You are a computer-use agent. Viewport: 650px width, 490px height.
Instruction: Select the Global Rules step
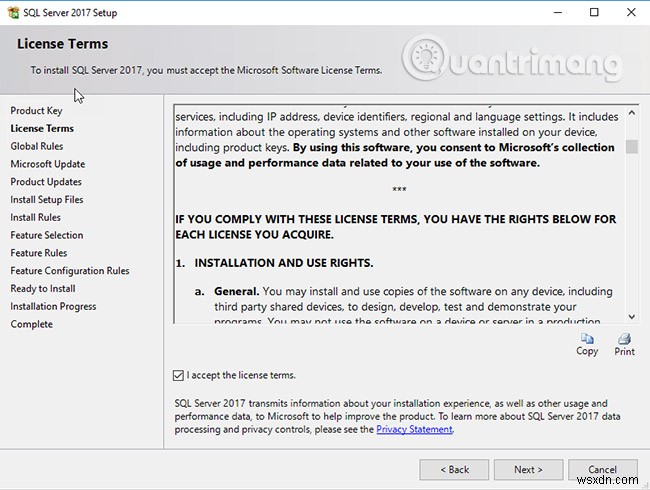[37, 146]
